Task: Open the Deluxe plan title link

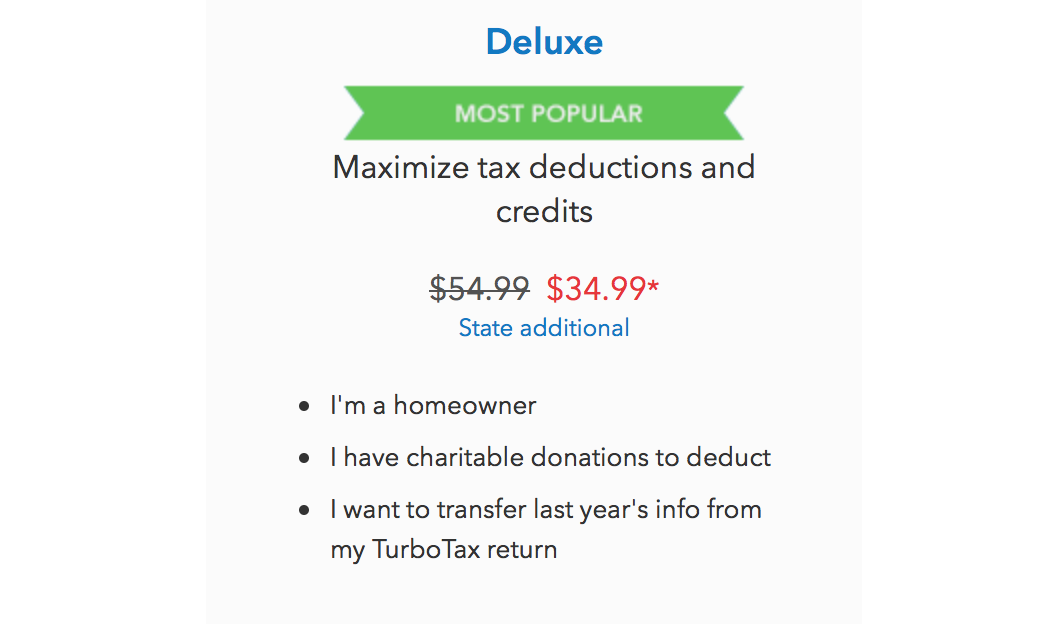Action: [x=544, y=42]
